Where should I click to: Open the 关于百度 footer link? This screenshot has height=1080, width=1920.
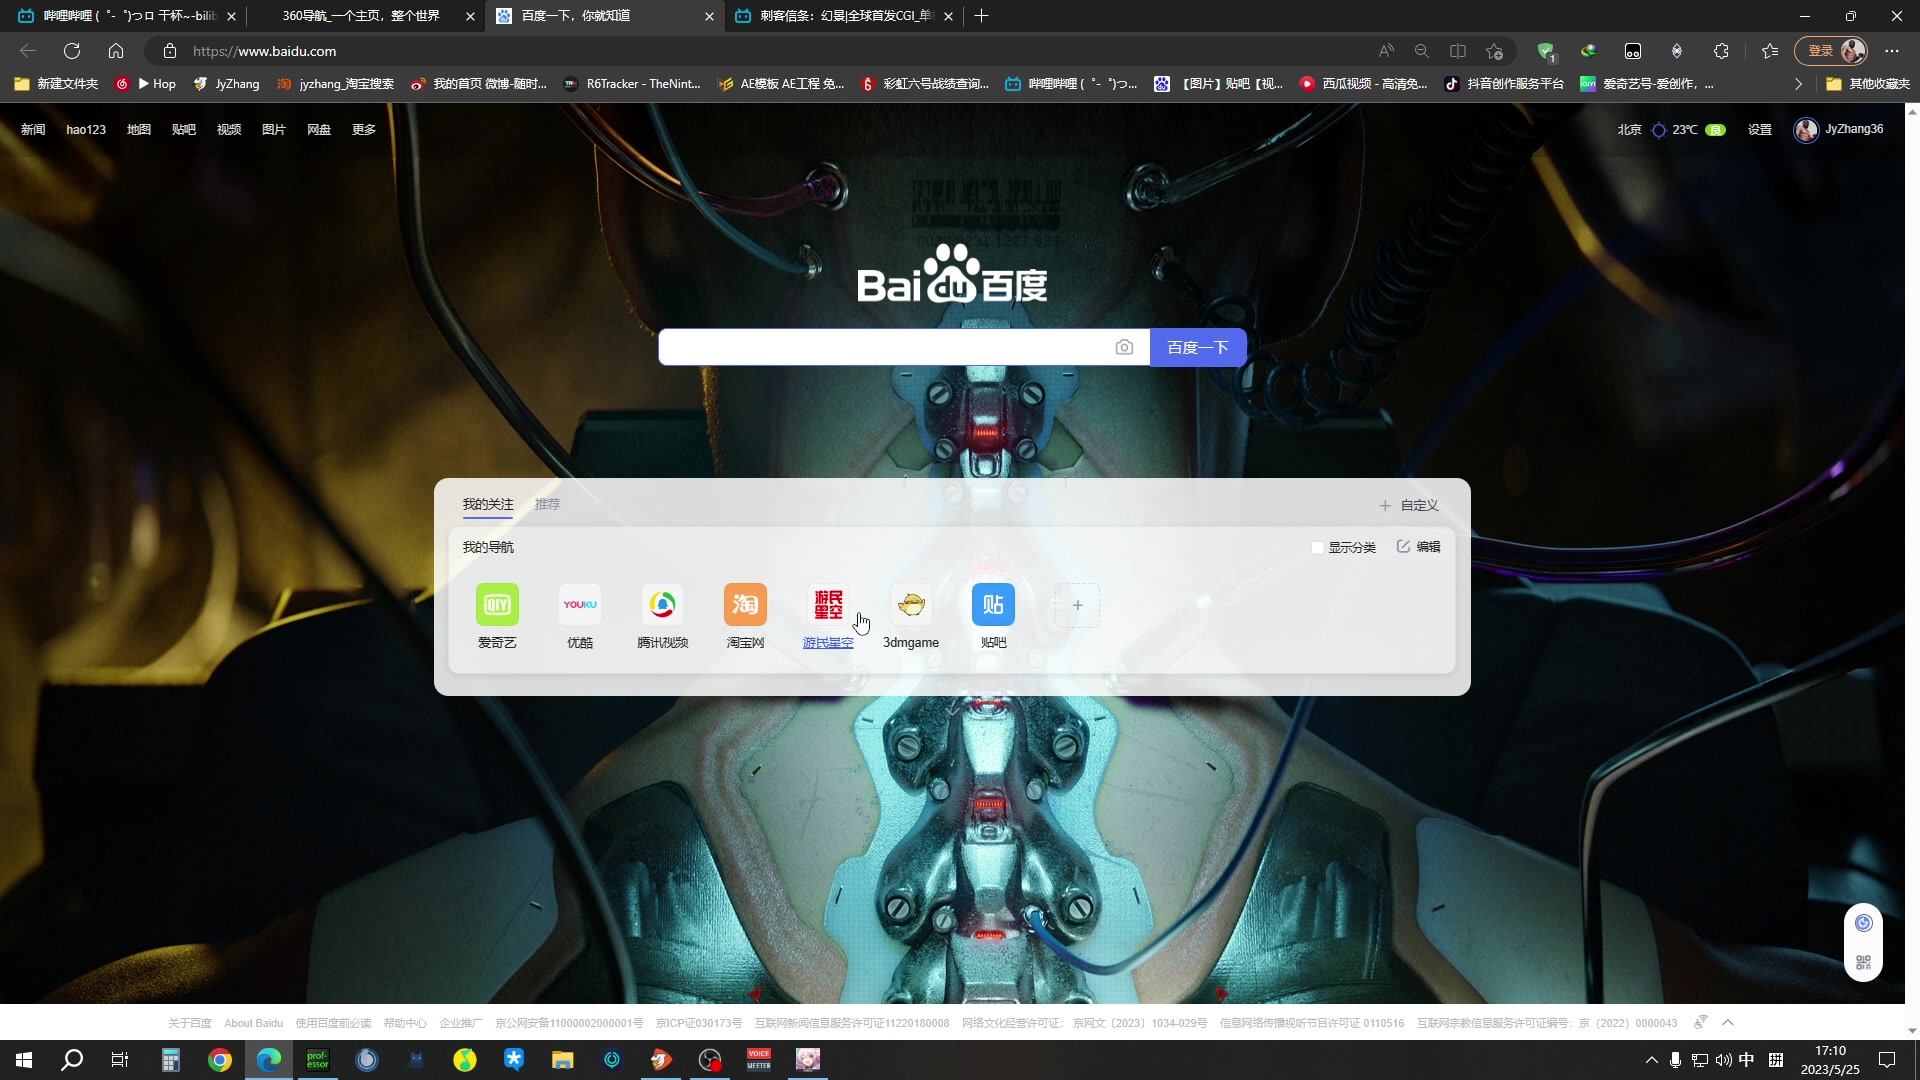[190, 1023]
